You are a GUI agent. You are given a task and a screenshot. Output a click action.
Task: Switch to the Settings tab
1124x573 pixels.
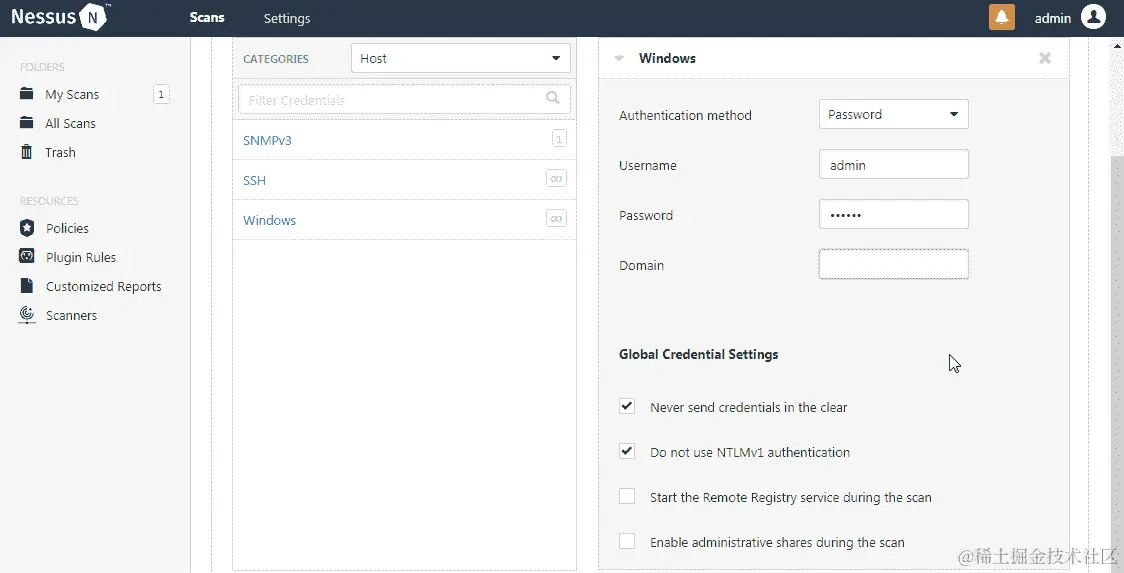coord(287,18)
